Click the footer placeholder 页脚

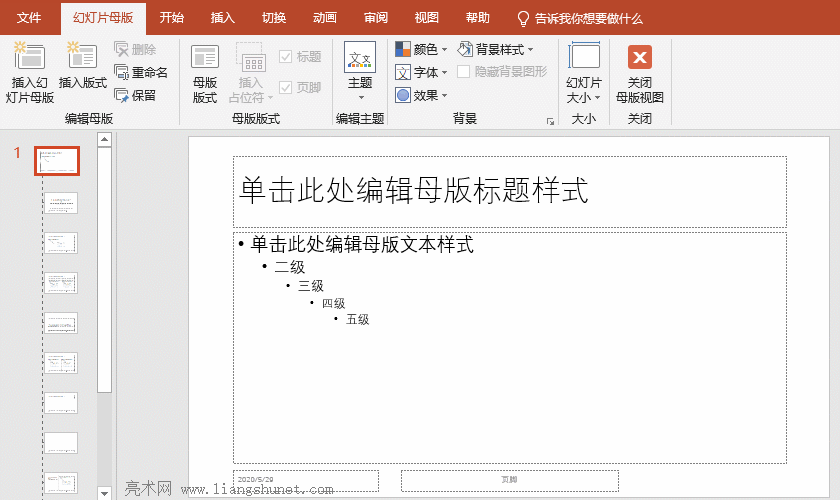pos(510,481)
